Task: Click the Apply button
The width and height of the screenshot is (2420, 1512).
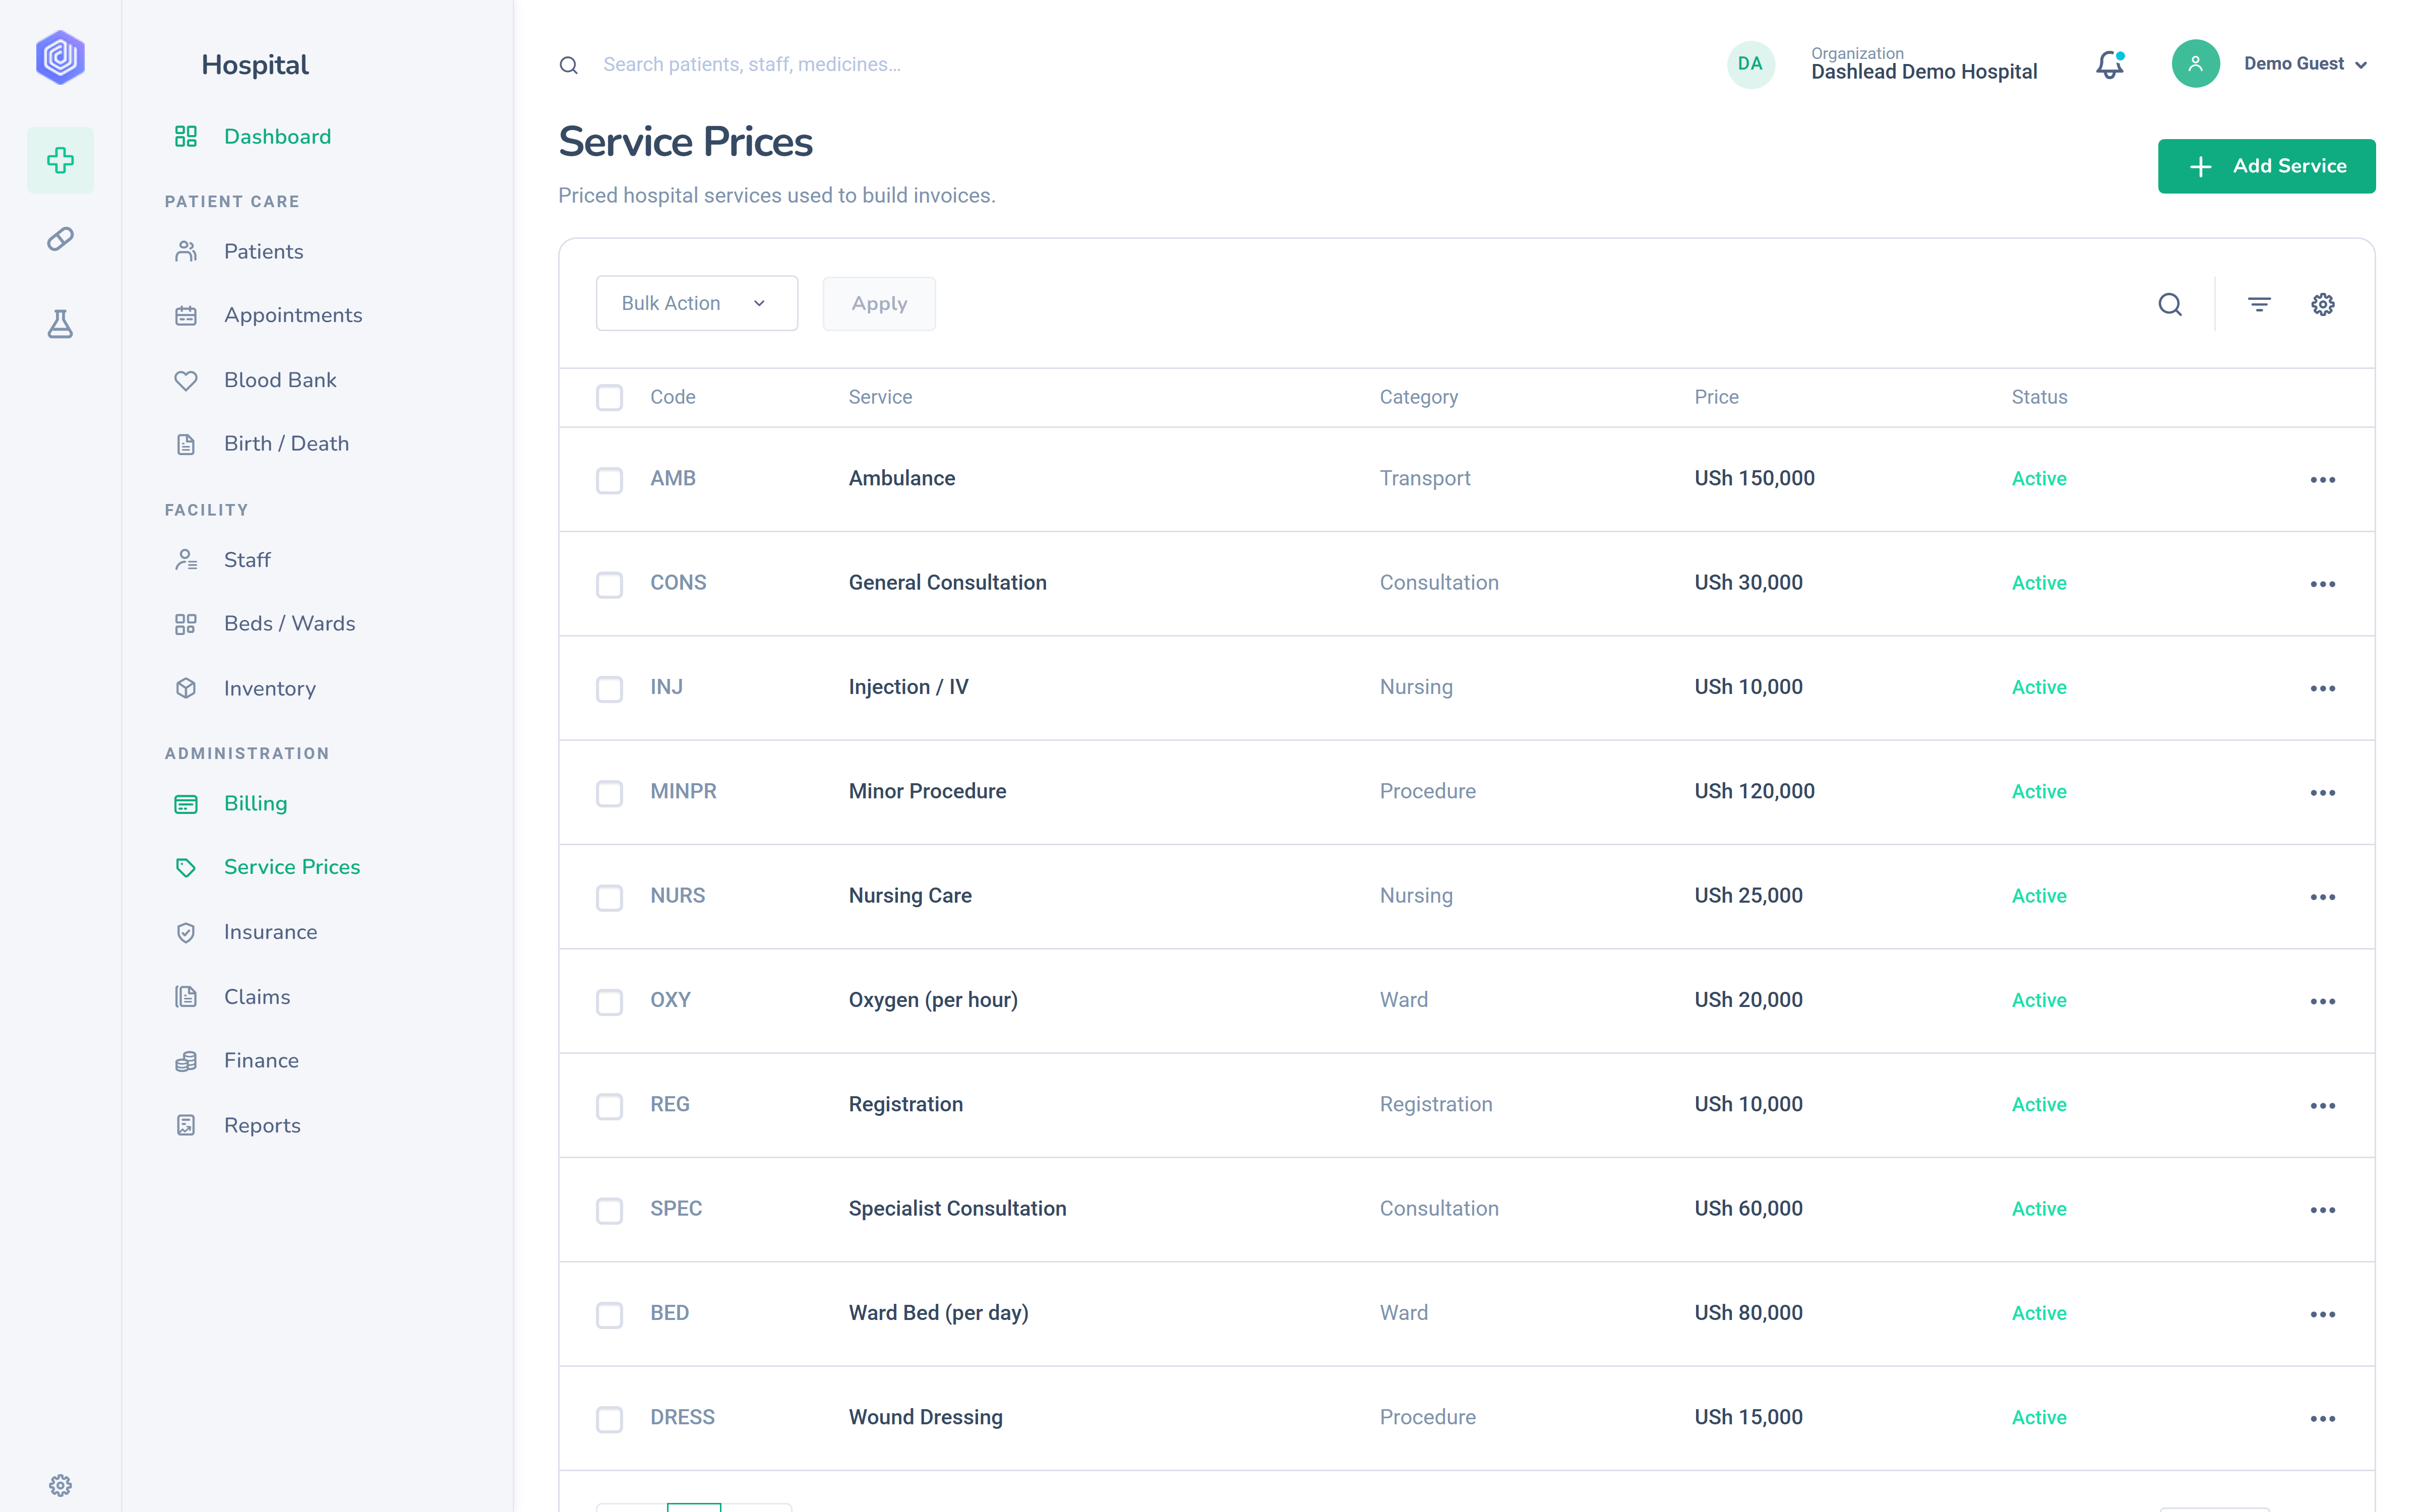Action: (879, 303)
